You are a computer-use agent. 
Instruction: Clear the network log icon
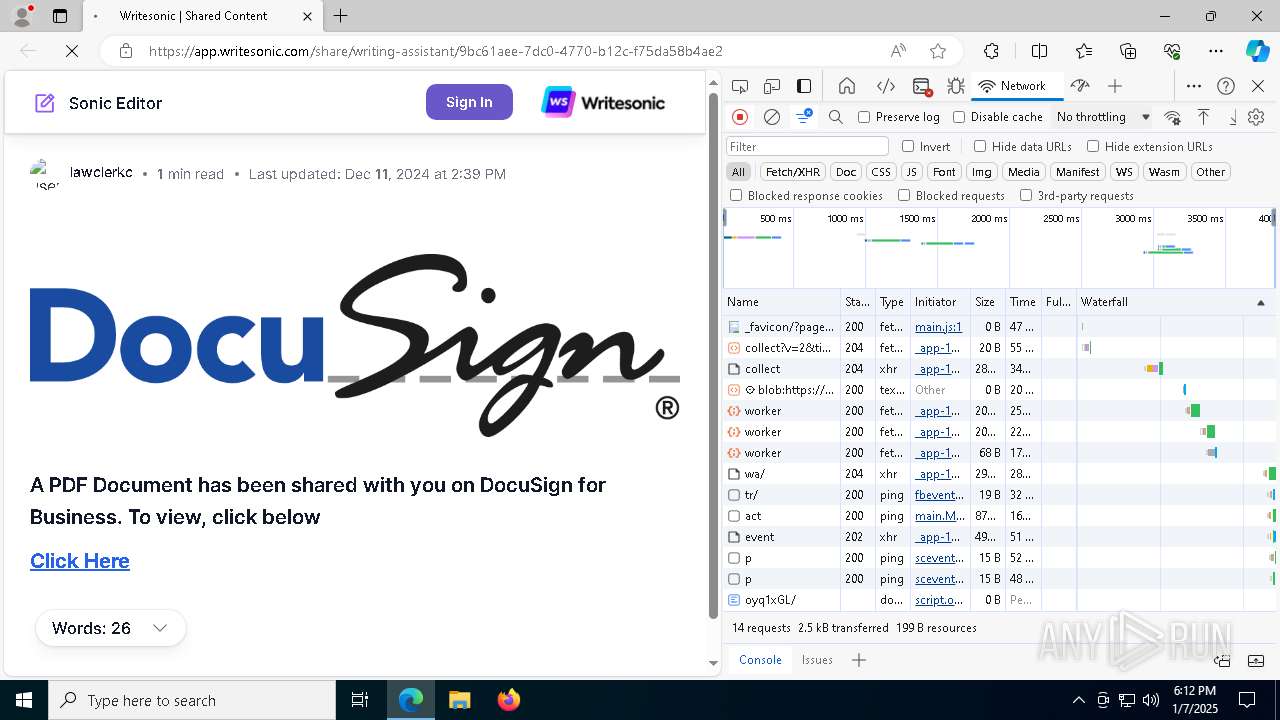[x=772, y=117]
